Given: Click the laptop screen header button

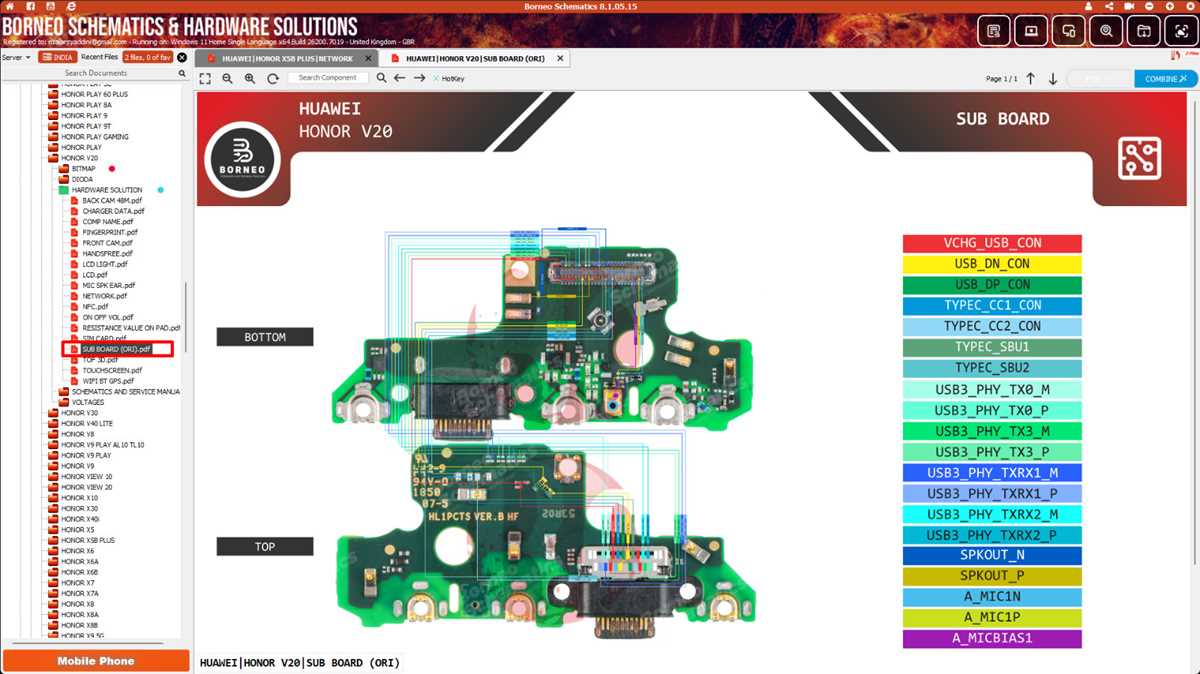Looking at the screenshot, I should 1031,31.
